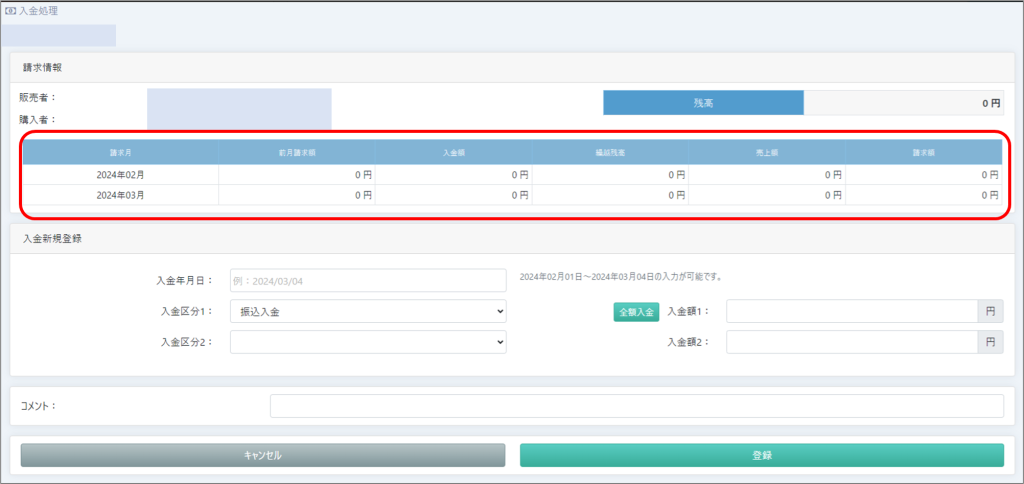Click the 繰越残高 column header
1024x484 pixels.
tap(610, 153)
